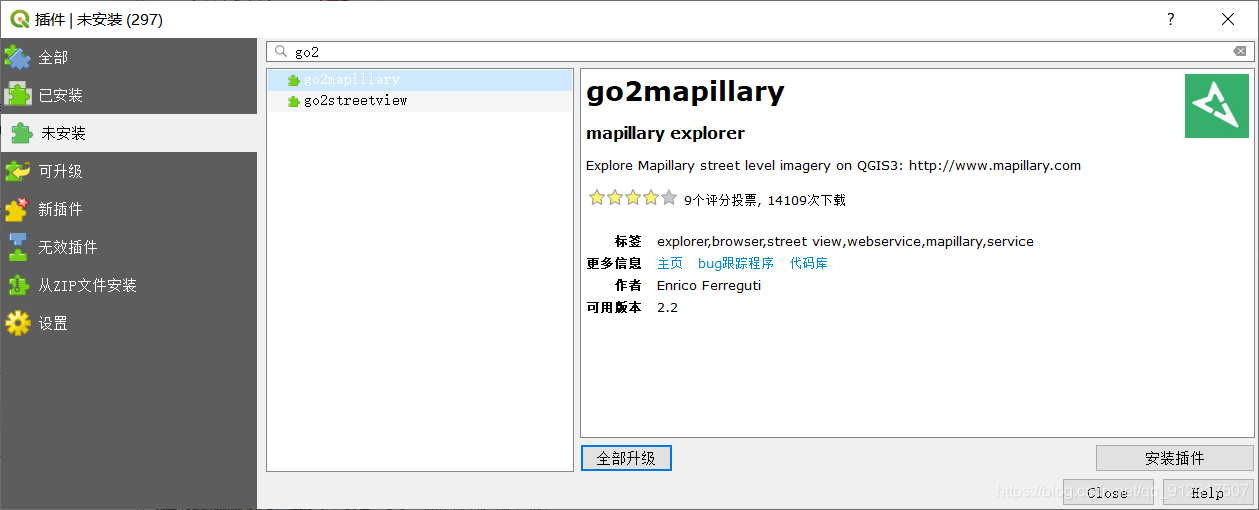Select go2streetview in plugin list
The height and width of the screenshot is (510, 1259).
[x=420, y=101]
